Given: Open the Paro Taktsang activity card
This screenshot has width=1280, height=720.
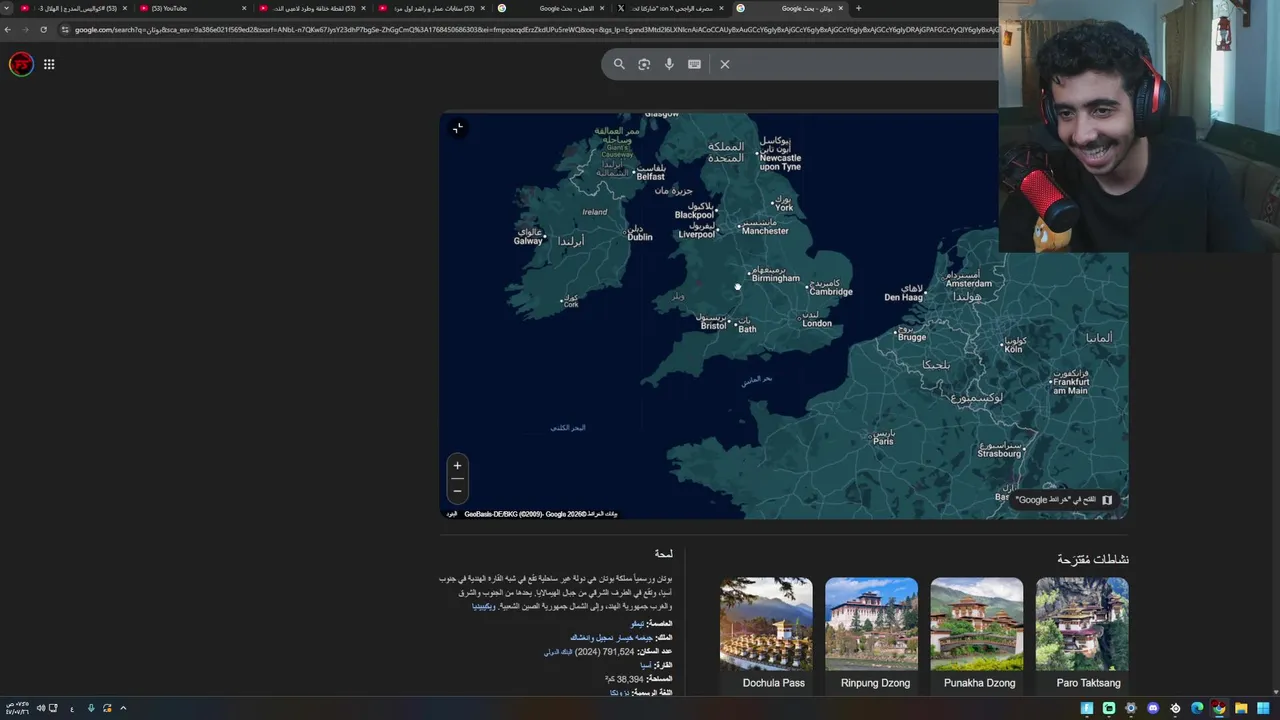Looking at the screenshot, I should pyautogui.click(x=1082, y=634).
